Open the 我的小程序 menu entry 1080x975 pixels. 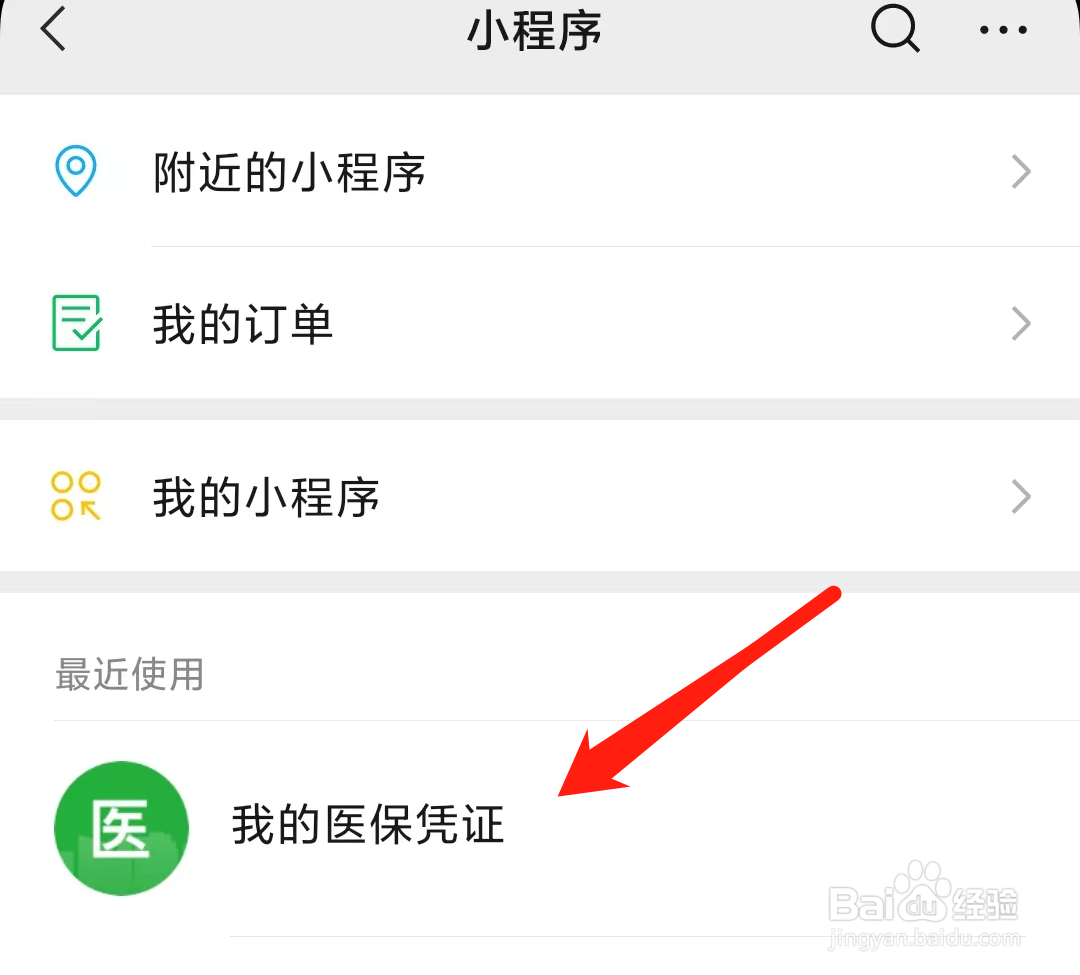click(540, 496)
